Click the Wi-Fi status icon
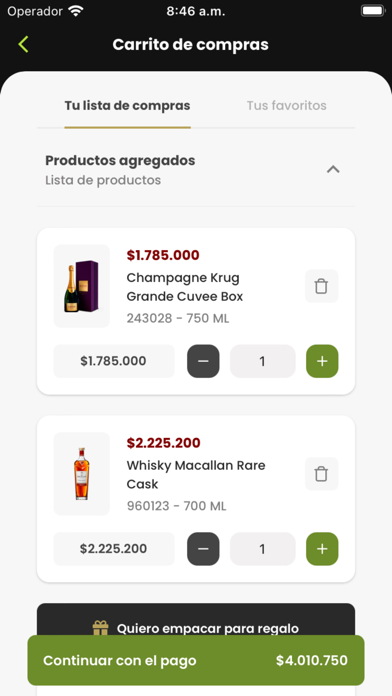This screenshot has height=696, width=392. point(76,11)
